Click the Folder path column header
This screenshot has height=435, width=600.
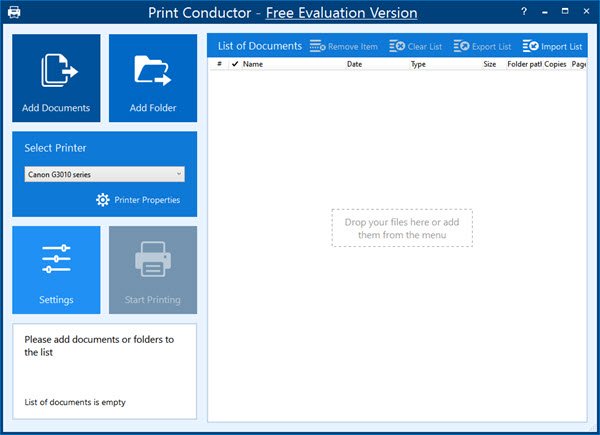(x=524, y=64)
